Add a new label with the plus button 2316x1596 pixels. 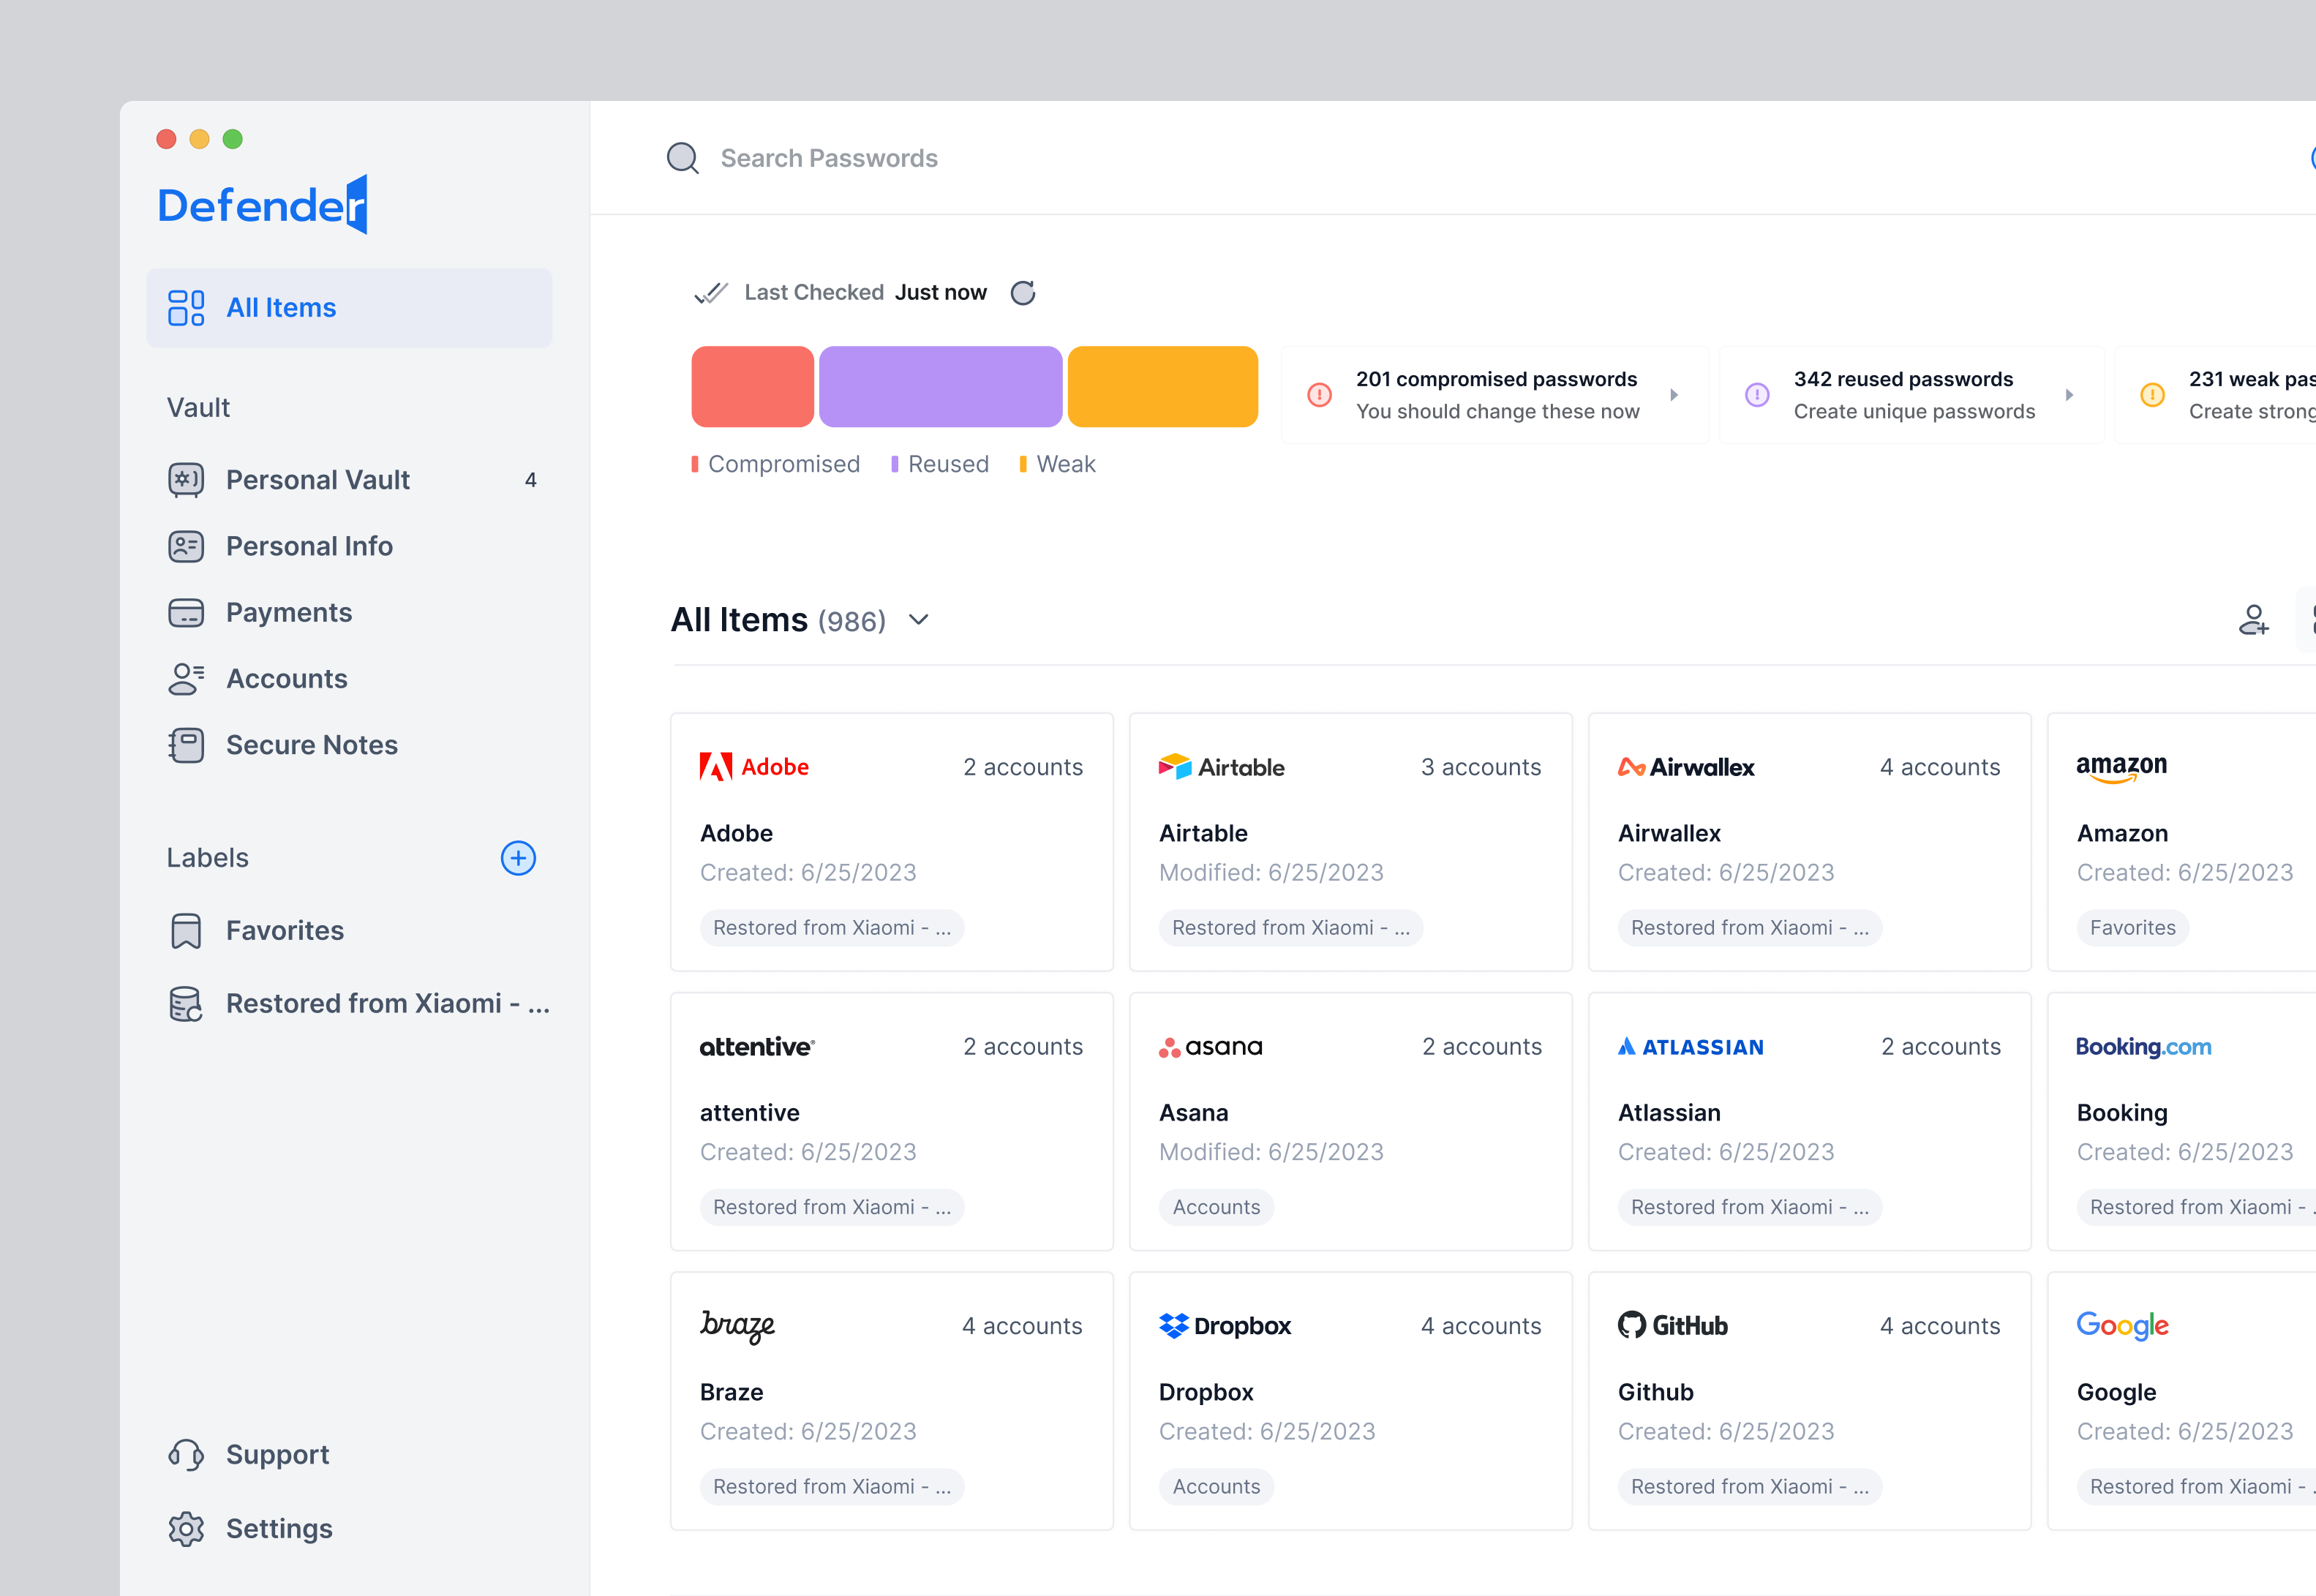coord(518,857)
